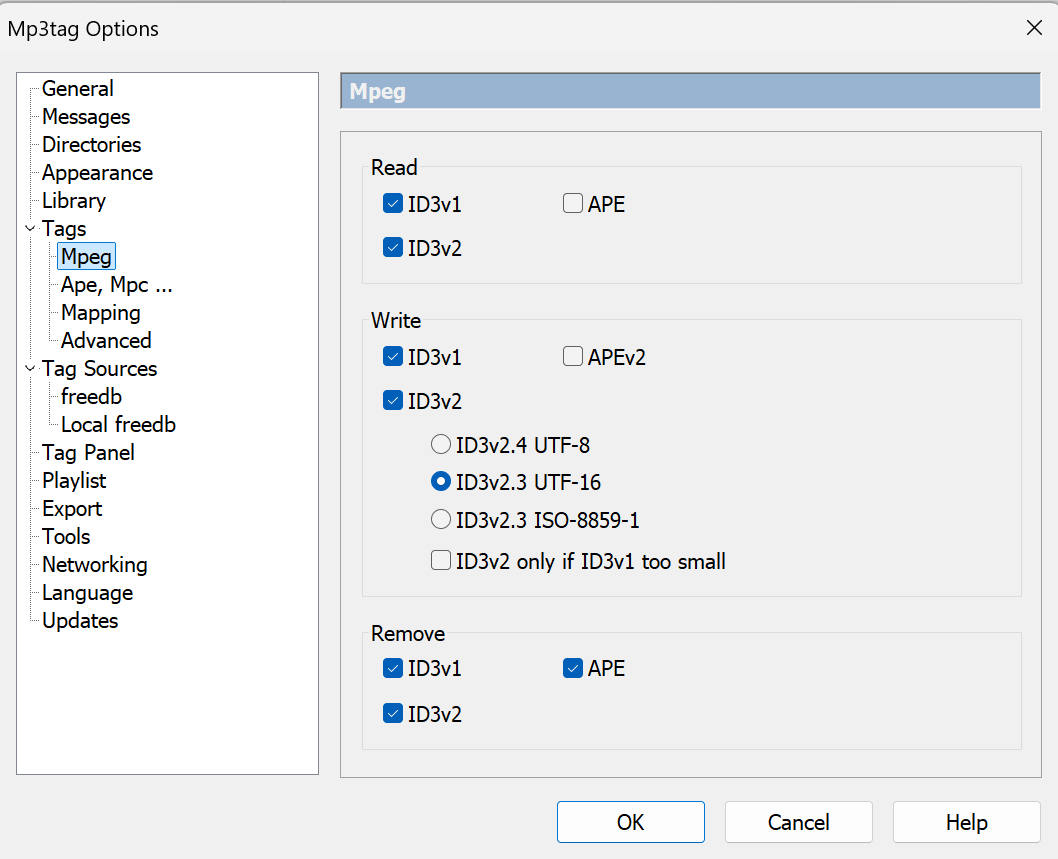Image resolution: width=1058 pixels, height=859 pixels.
Task: Click the OK button
Action: (x=630, y=822)
